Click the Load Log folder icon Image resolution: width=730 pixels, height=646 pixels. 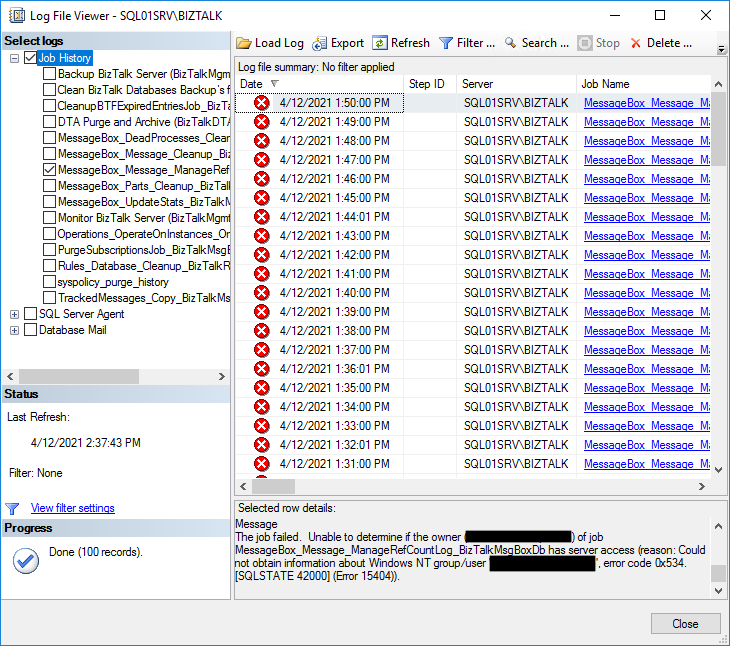point(244,43)
